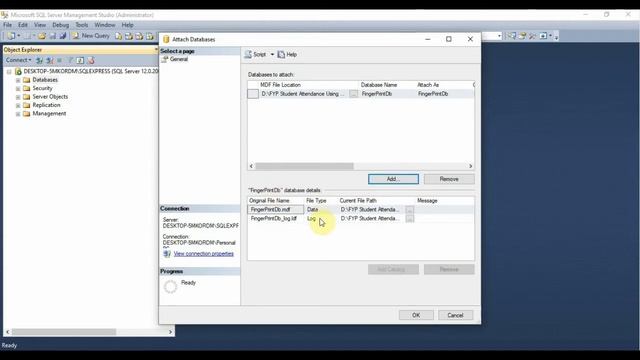640x360 pixels.
Task: Click the server instance icon in Object Explorer tree
Action: pyautogui.click(x=18, y=71)
